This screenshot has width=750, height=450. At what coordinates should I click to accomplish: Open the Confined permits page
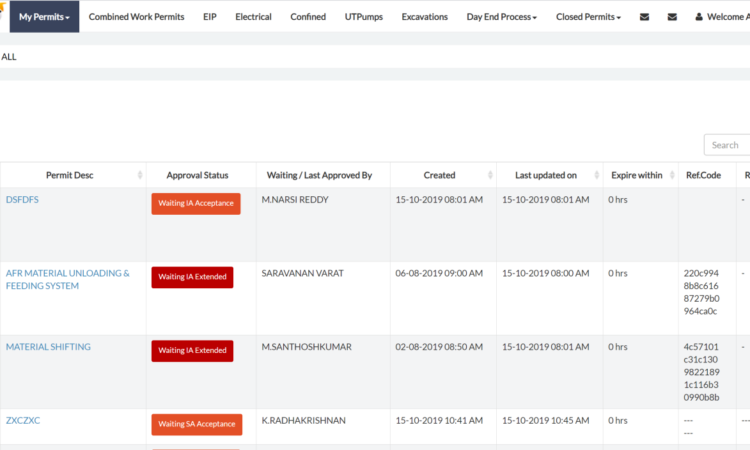pyautogui.click(x=308, y=17)
